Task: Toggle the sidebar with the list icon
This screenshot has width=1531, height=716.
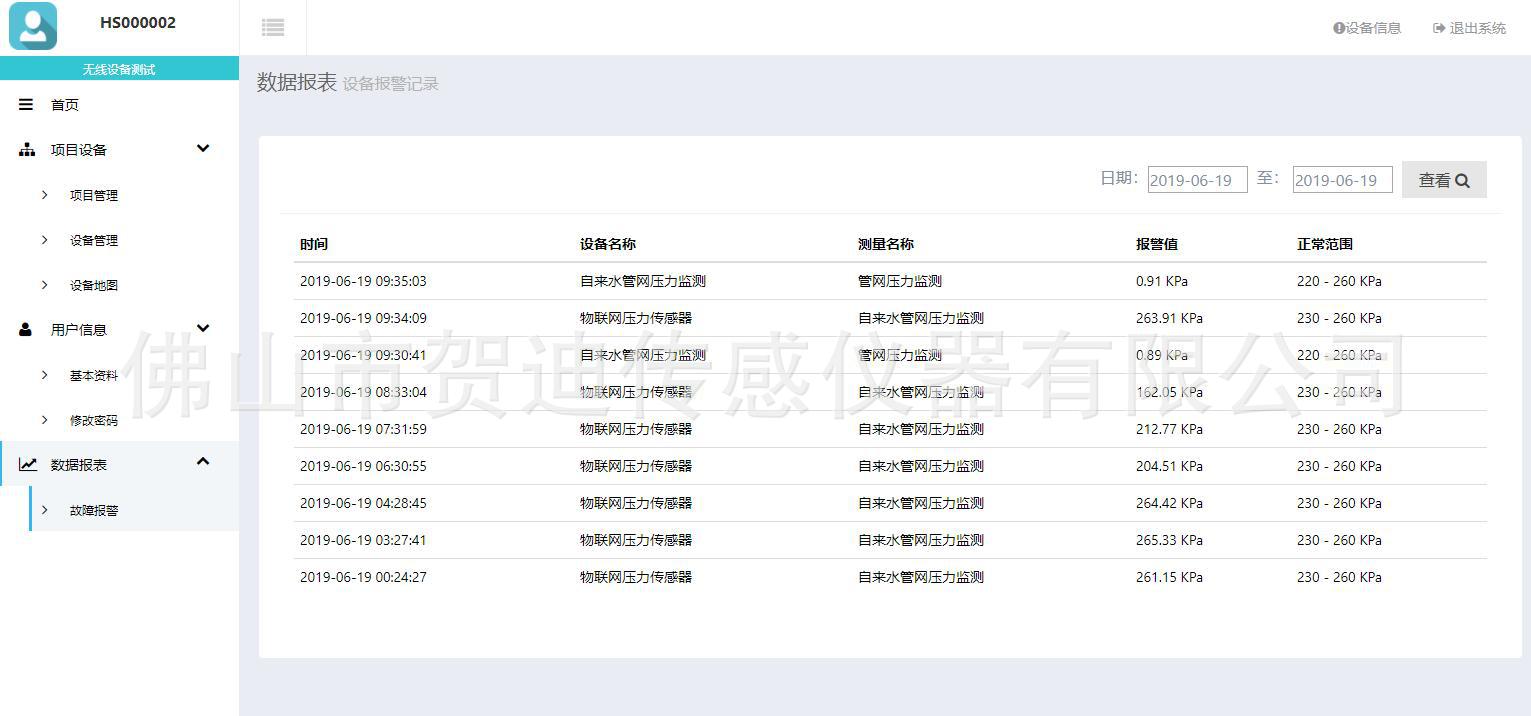Action: [x=273, y=28]
